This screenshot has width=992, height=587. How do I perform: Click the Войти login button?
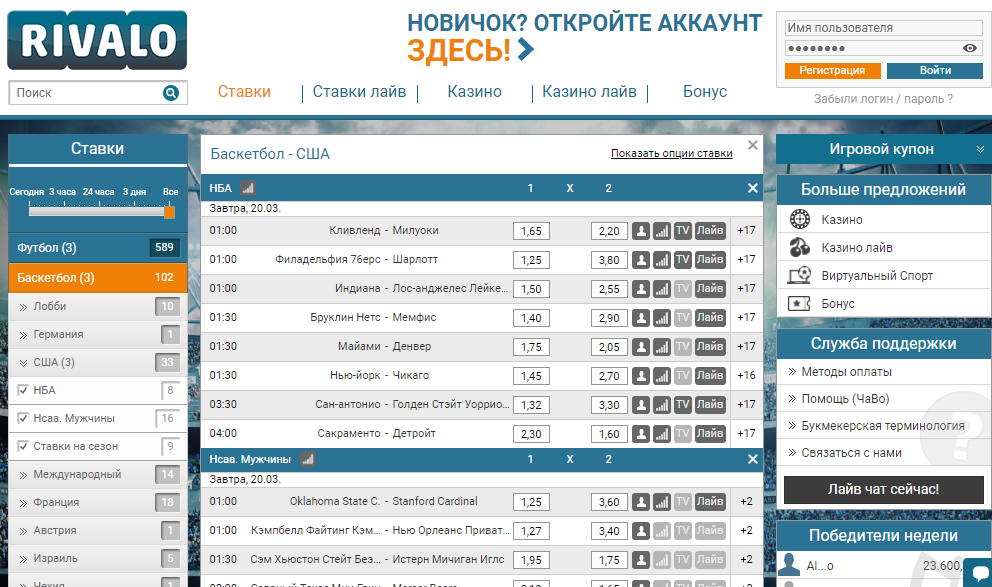pos(935,71)
